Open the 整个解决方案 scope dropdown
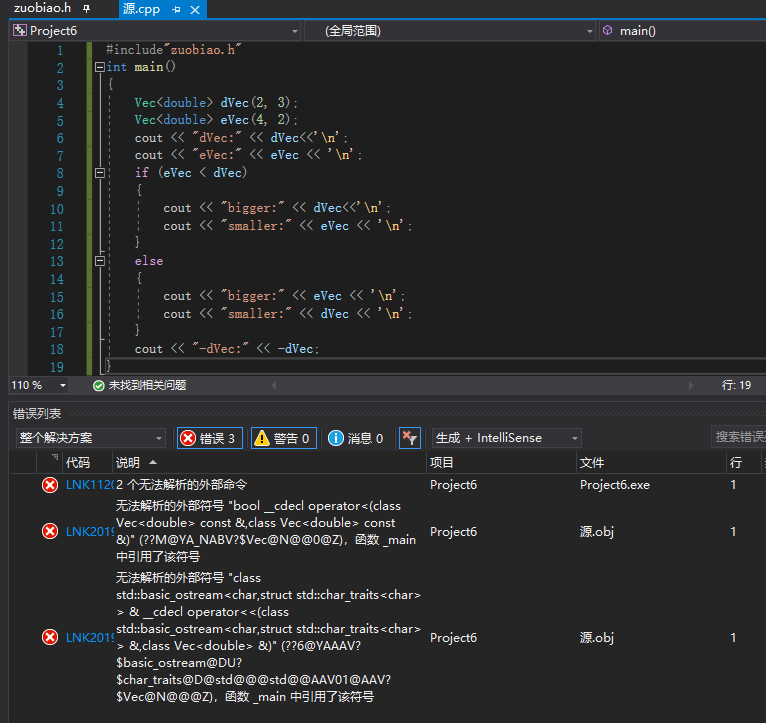The width and height of the screenshot is (766, 723). click(x=90, y=438)
